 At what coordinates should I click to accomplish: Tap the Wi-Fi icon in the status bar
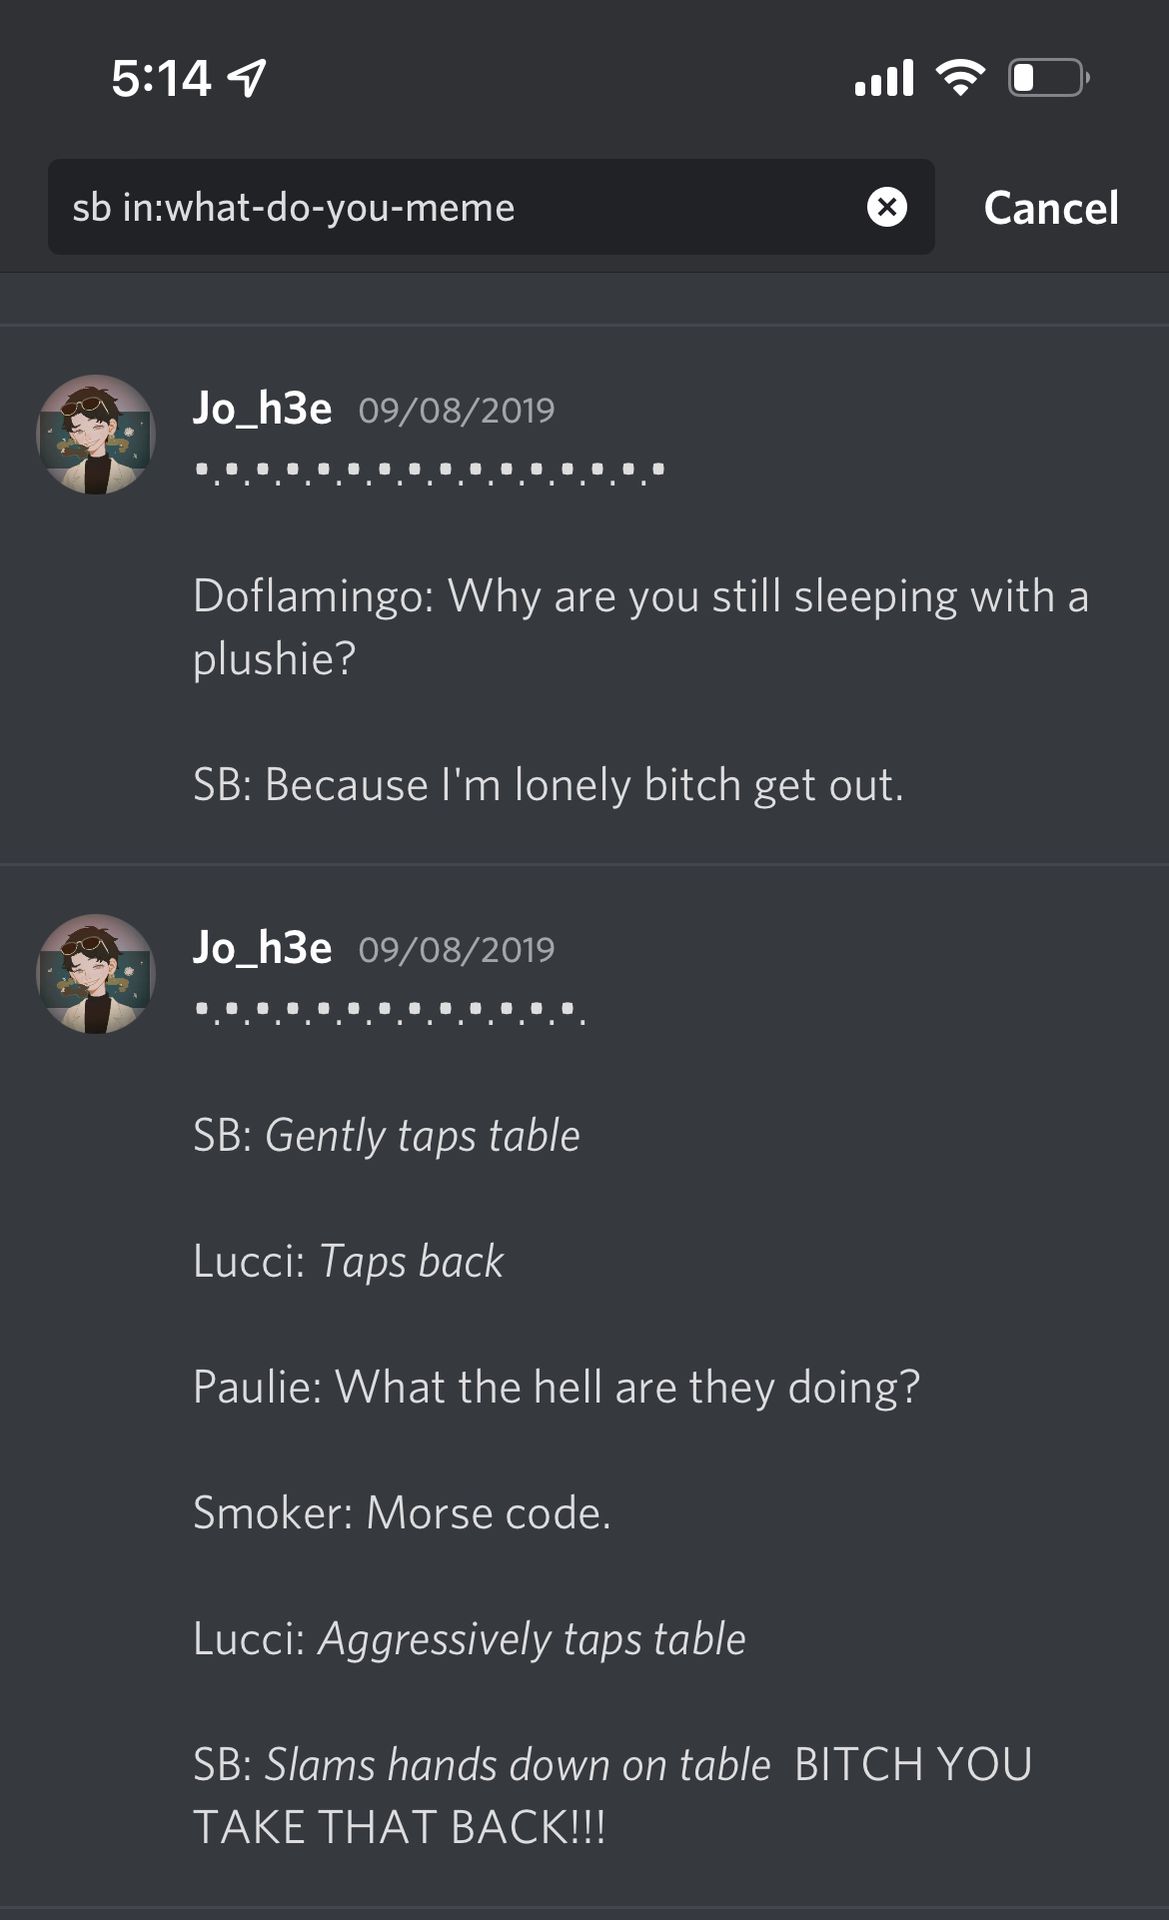(960, 77)
